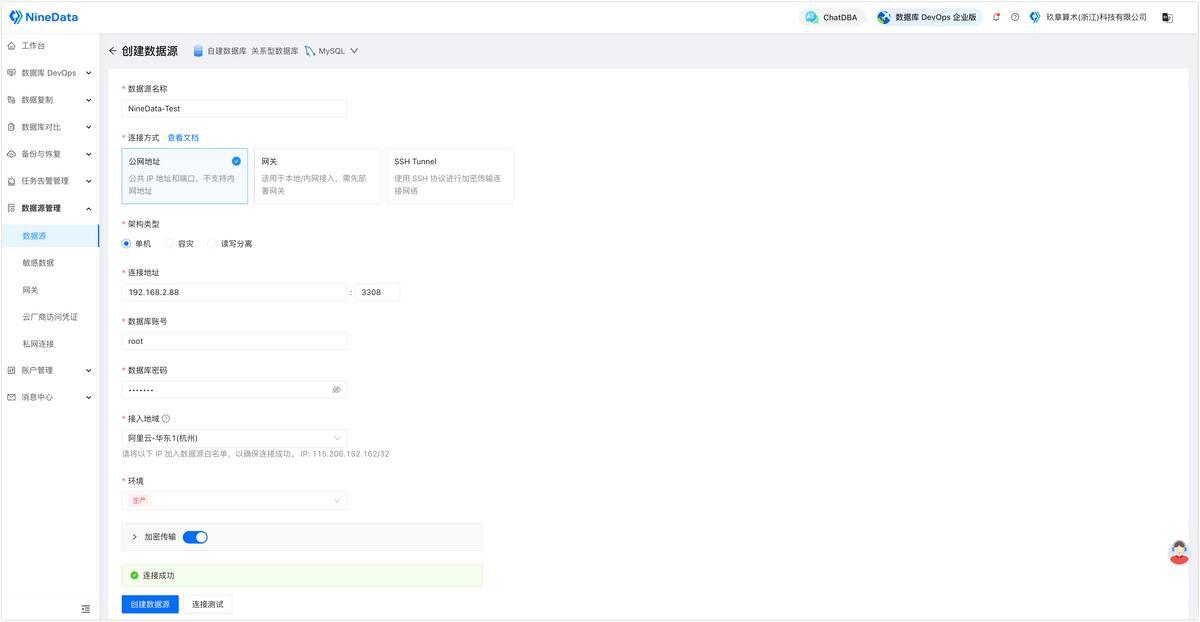Image resolution: width=1200 pixels, height=622 pixels.
Task: Expand the 数据复制 chevron
Action: [88, 100]
